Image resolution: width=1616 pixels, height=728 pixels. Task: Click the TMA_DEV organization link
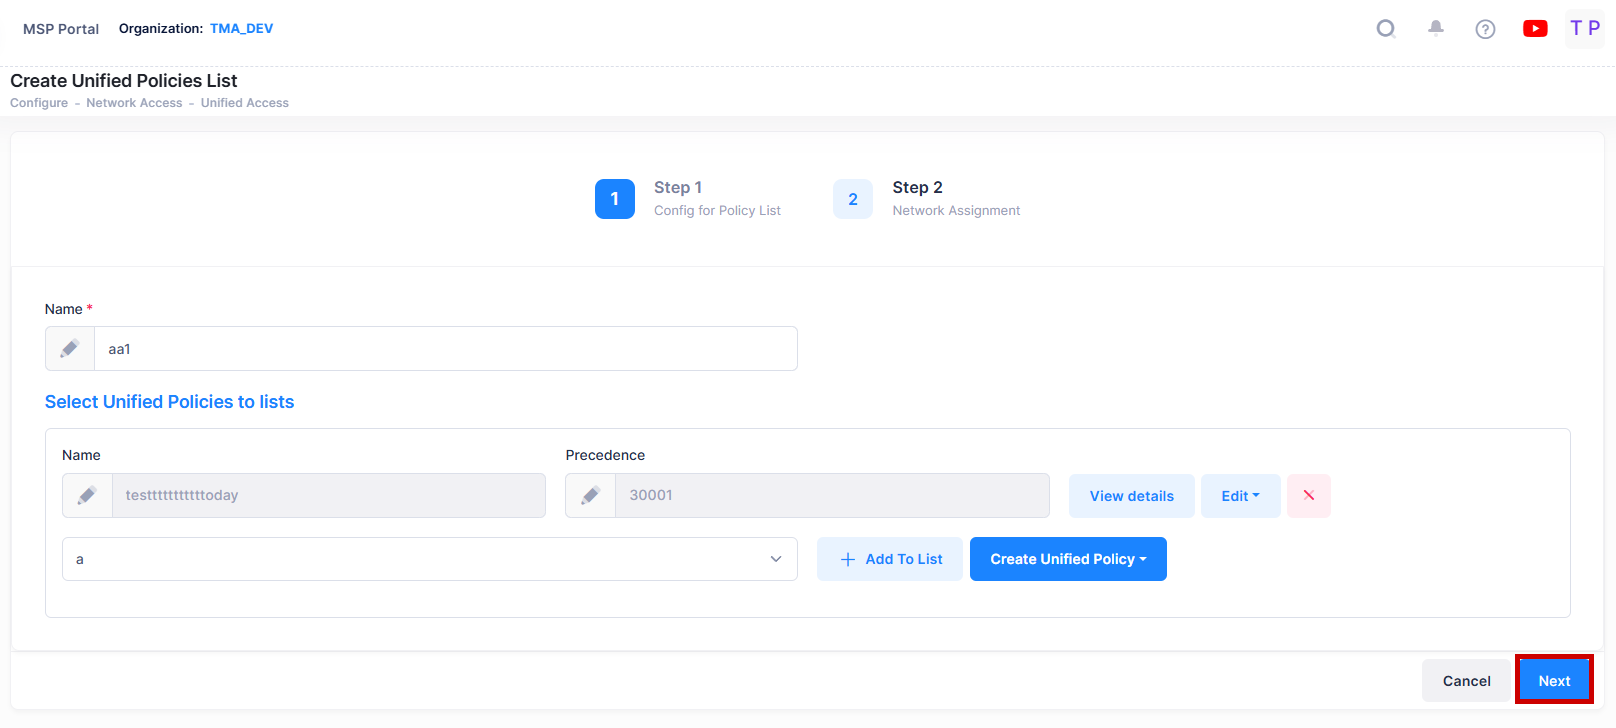[241, 29]
